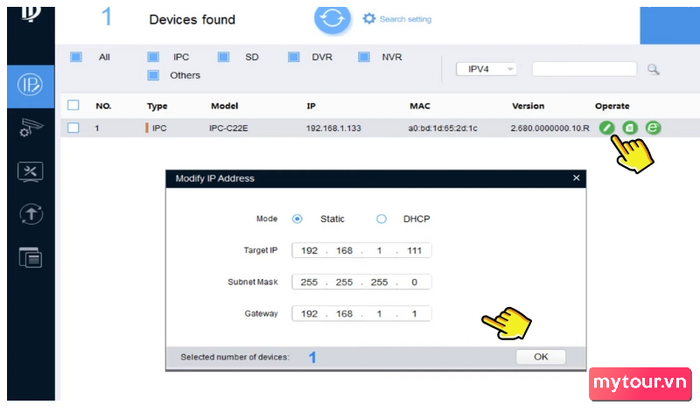Click the Search setting gear icon
The image size is (700, 411).
[369, 19]
